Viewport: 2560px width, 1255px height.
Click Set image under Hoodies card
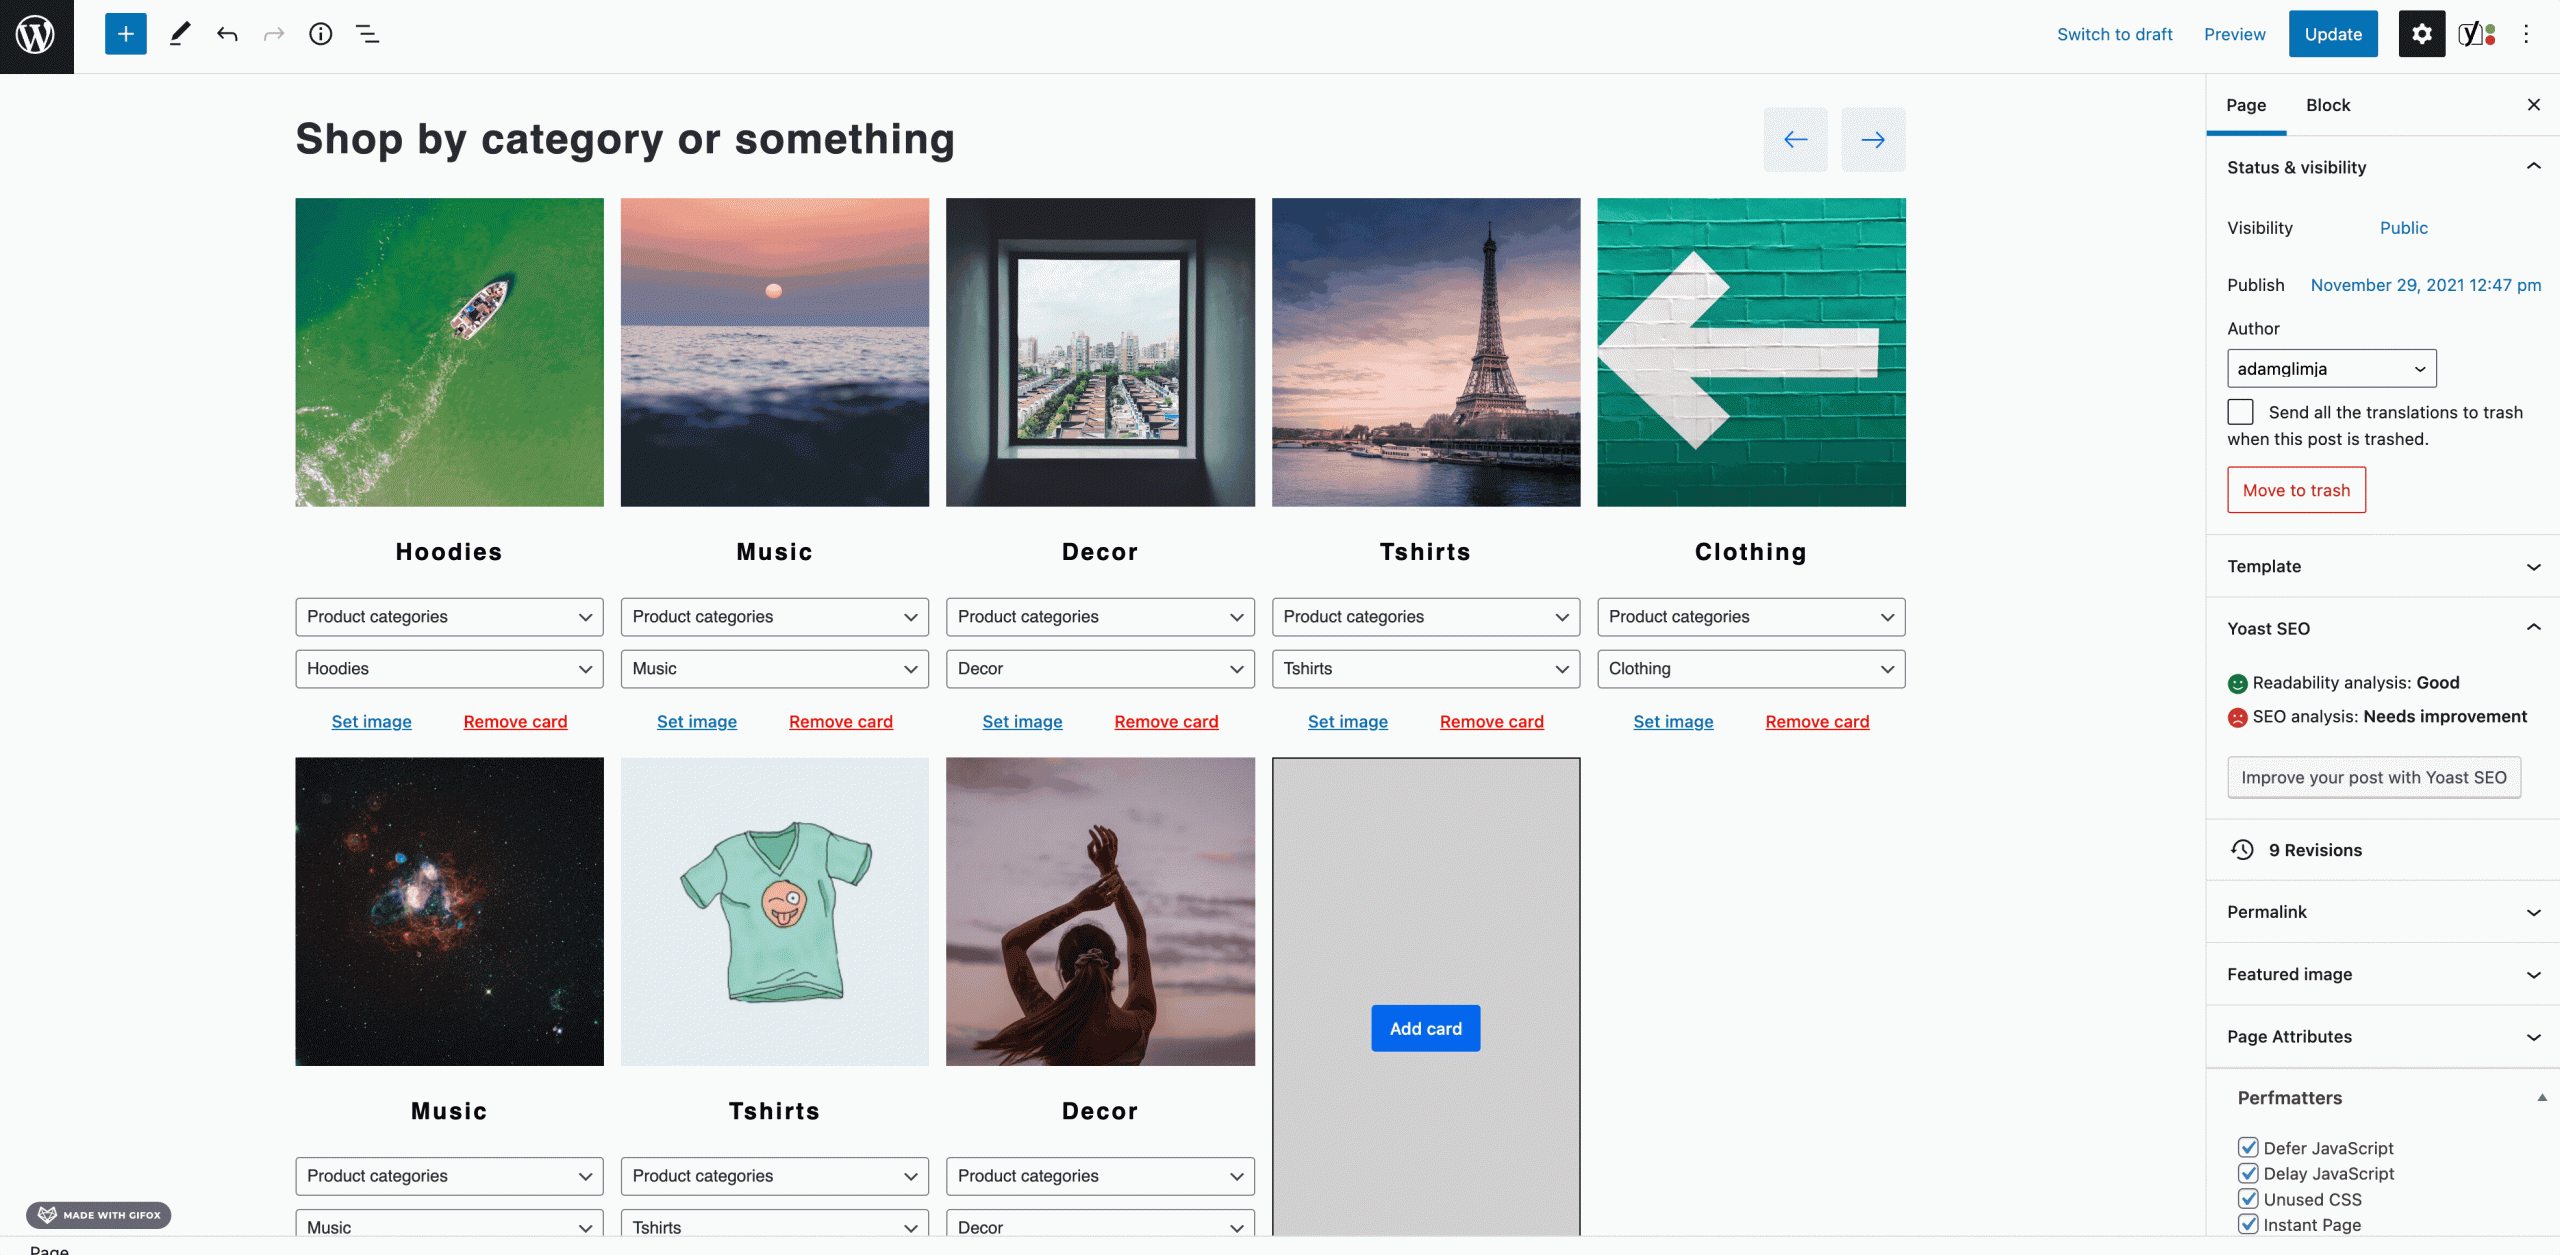pyautogui.click(x=372, y=722)
